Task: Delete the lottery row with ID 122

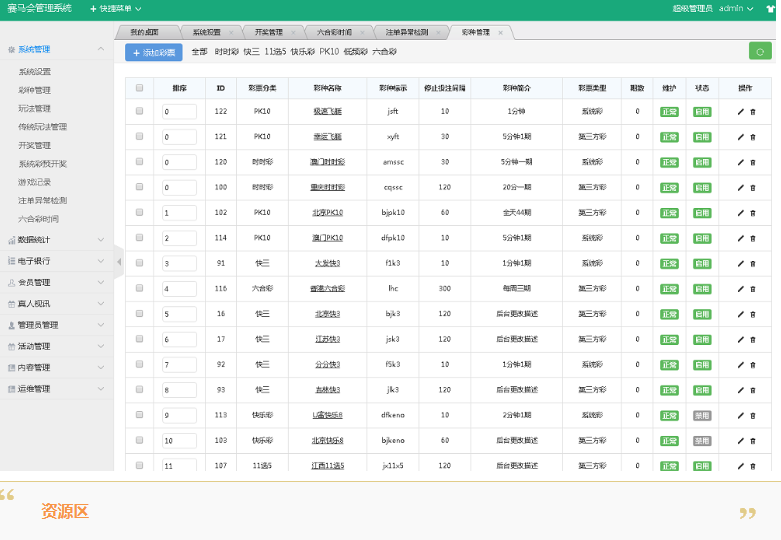Action: pos(753,112)
